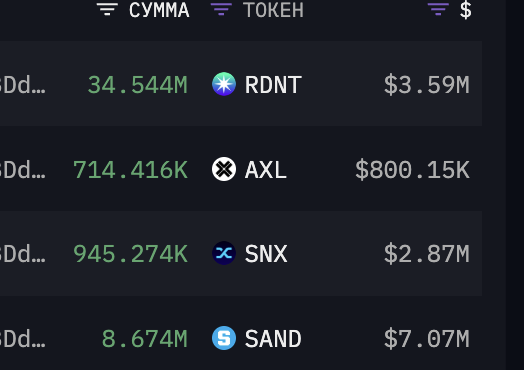Select the 714.416K amount value
The image size is (524, 370).
coord(130,170)
